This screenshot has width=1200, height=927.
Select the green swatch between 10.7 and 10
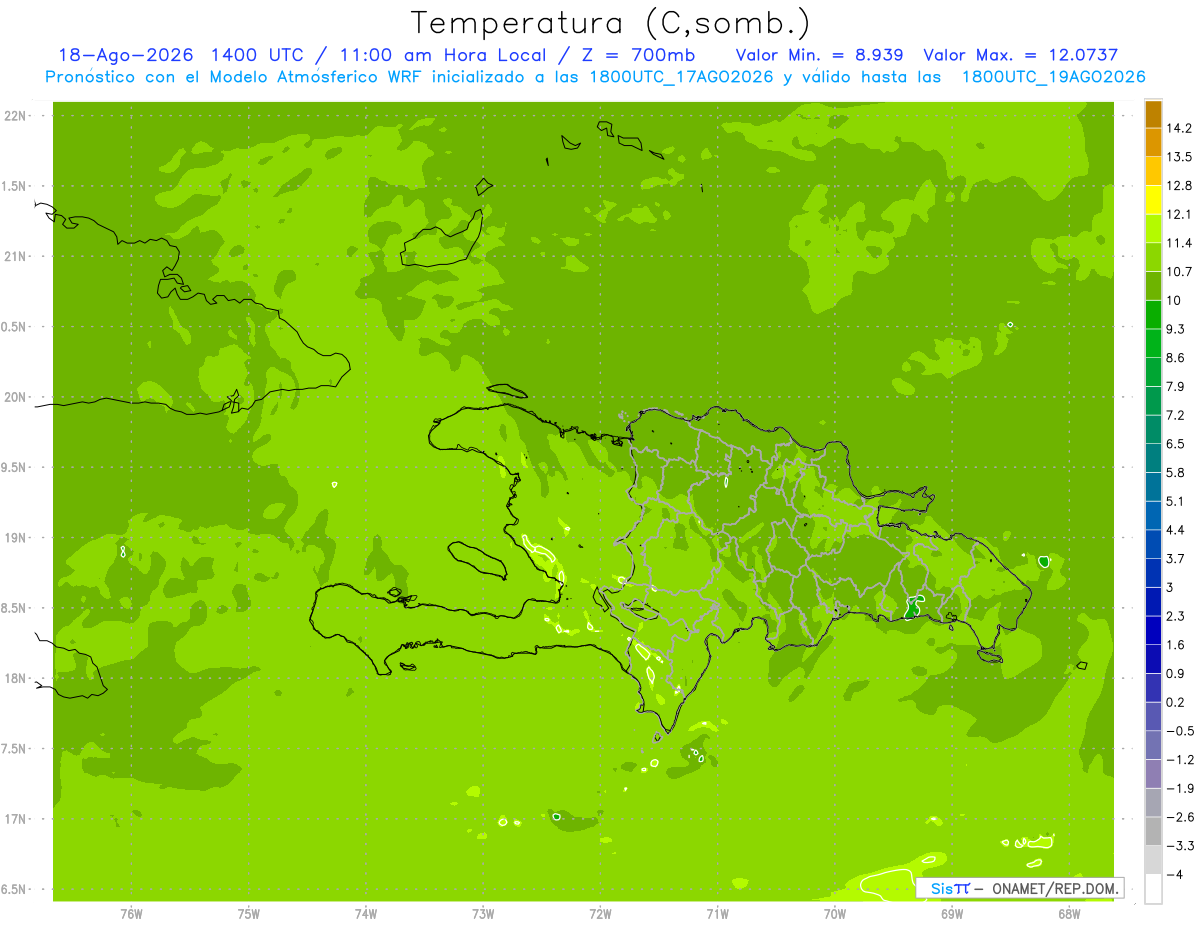pyautogui.click(x=1153, y=286)
